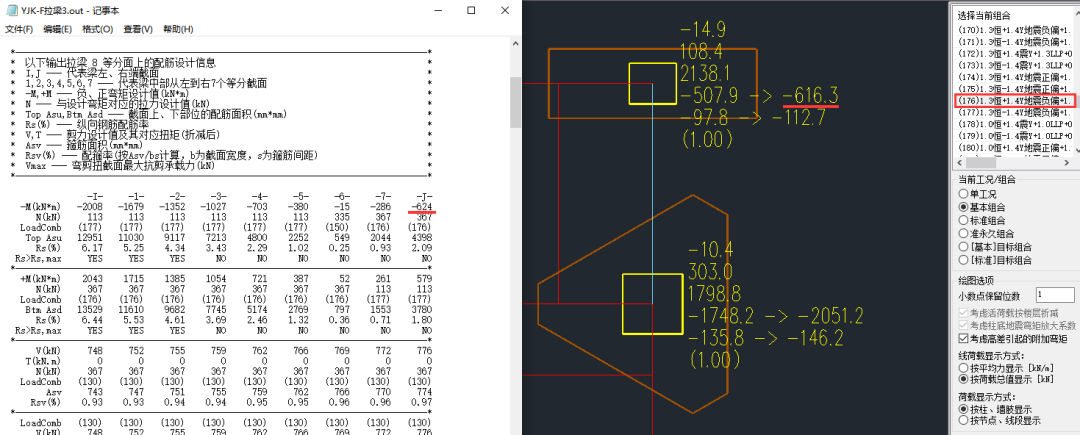The image size is (1080, 435).
Task: Click the Notepad vertical scrollbar thumb
Action: [x=515, y=102]
